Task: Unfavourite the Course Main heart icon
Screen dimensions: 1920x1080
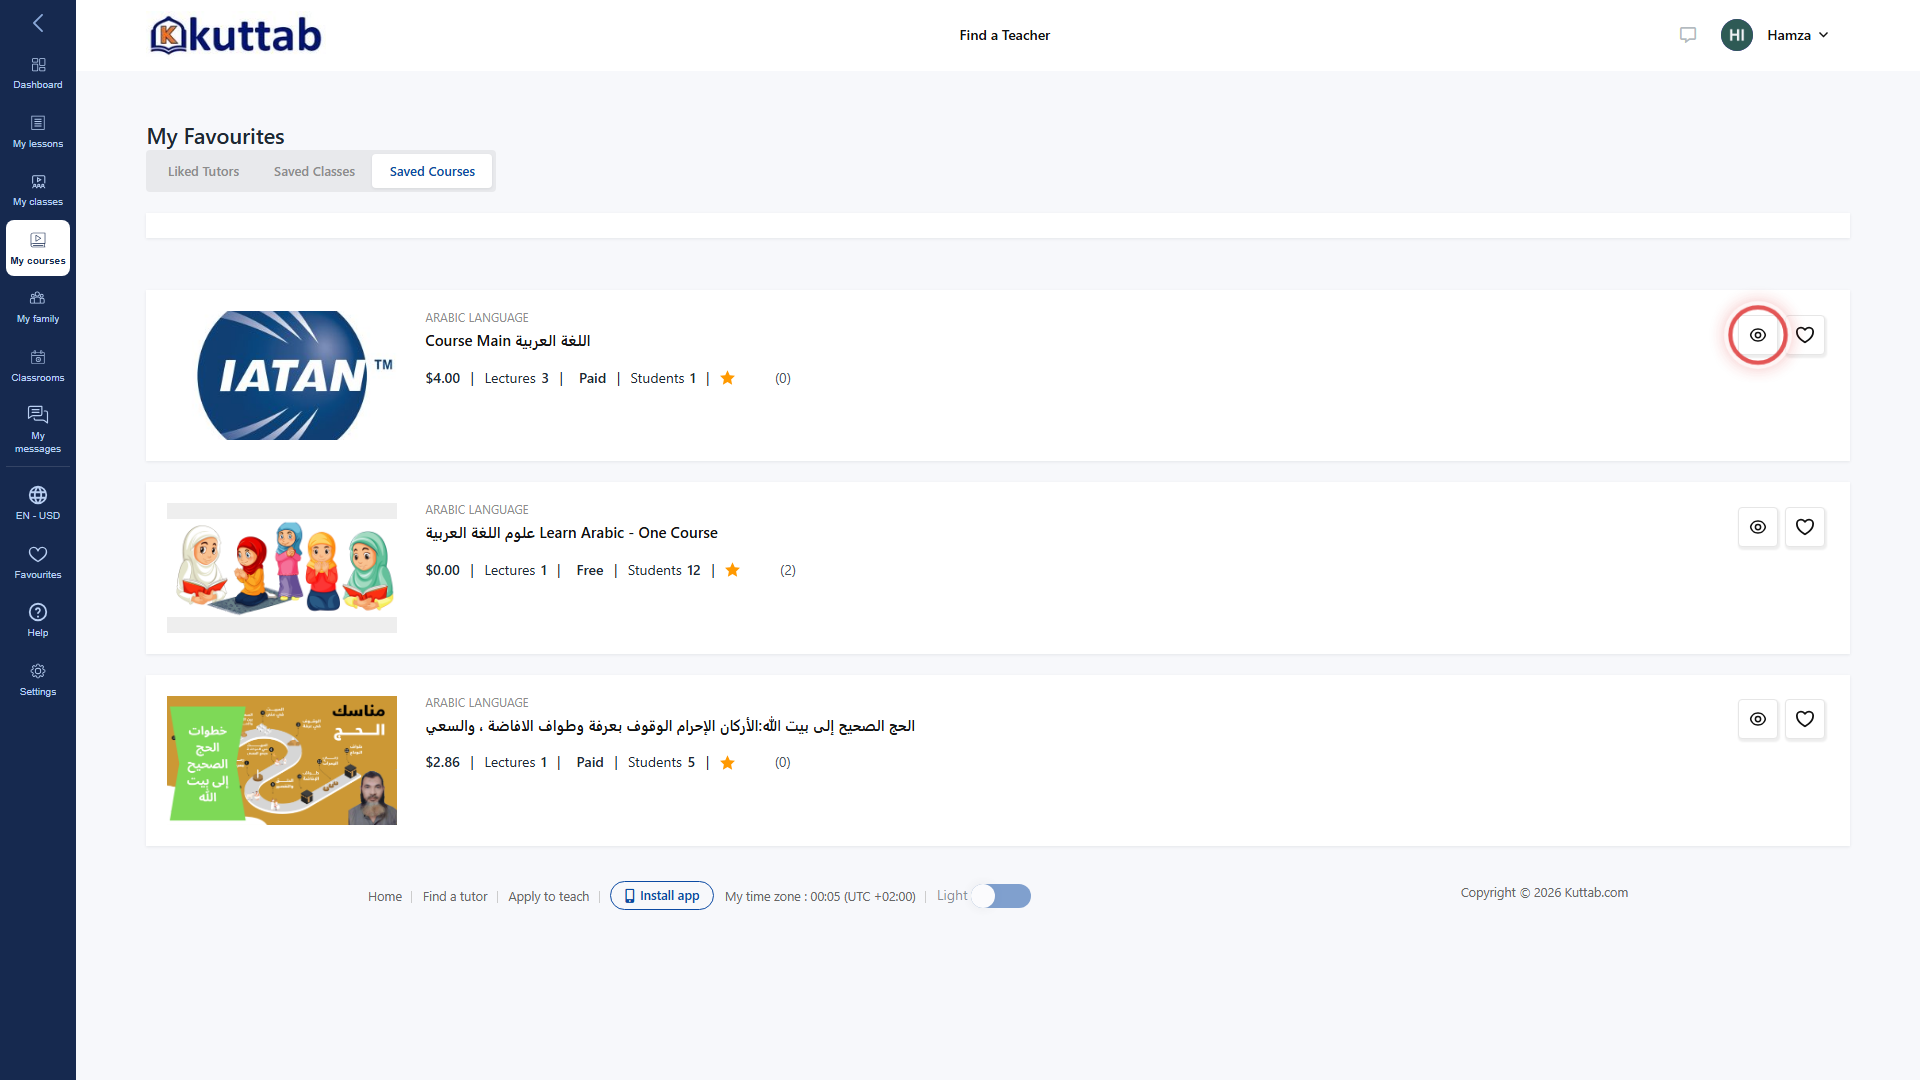Action: click(x=1805, y=335)
